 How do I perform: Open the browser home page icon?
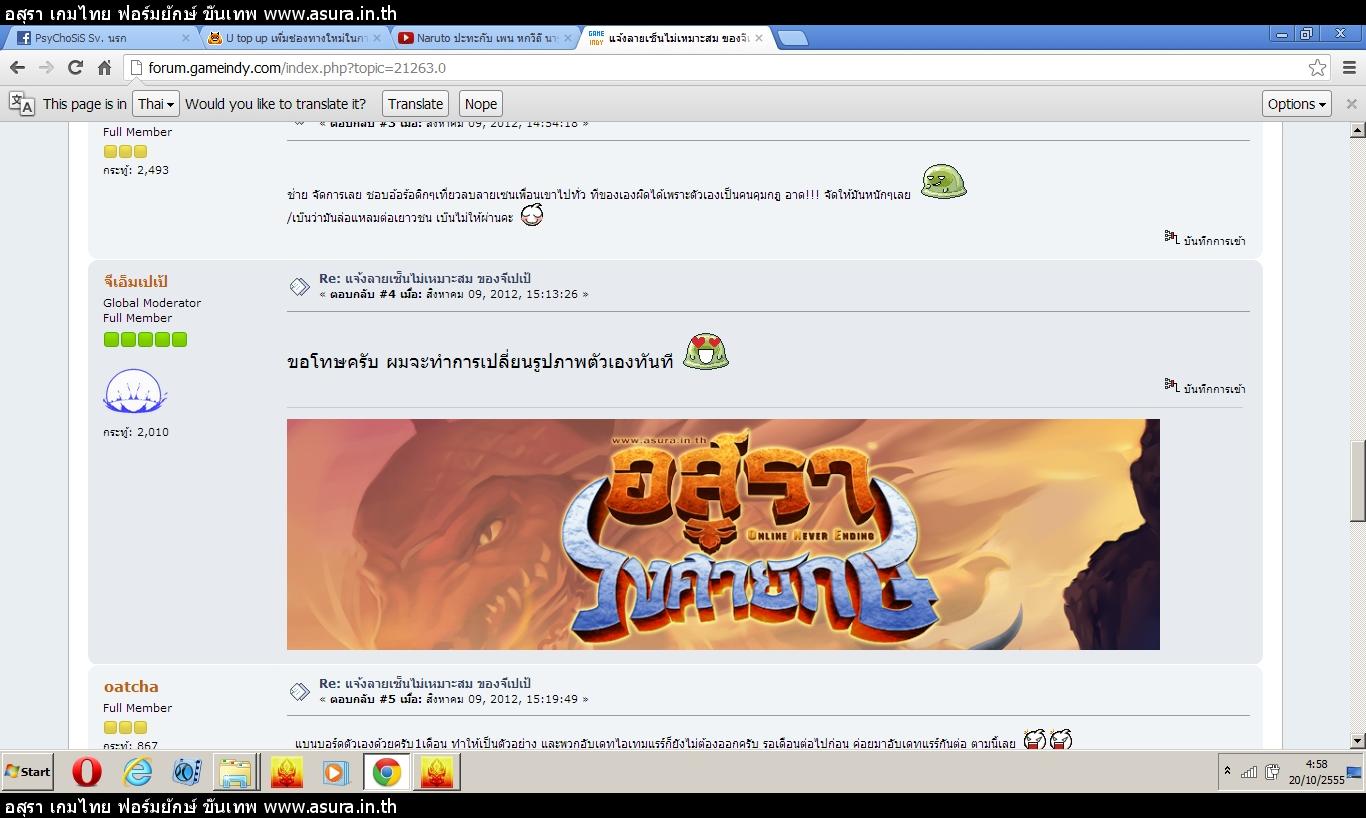pyautogui.click(x=104, y=68)
